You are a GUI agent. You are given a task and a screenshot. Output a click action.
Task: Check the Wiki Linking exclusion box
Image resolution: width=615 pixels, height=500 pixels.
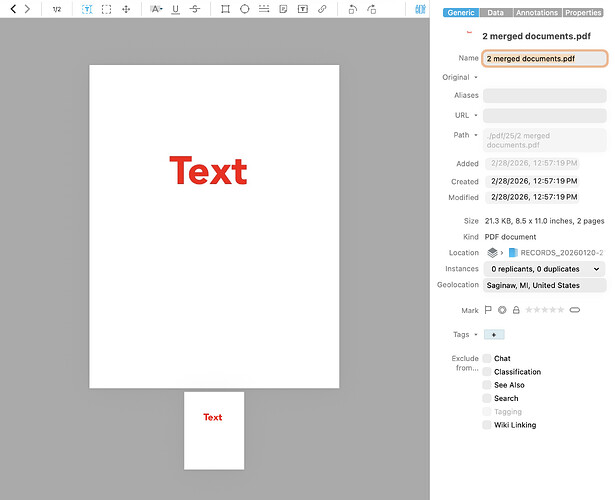487,425
